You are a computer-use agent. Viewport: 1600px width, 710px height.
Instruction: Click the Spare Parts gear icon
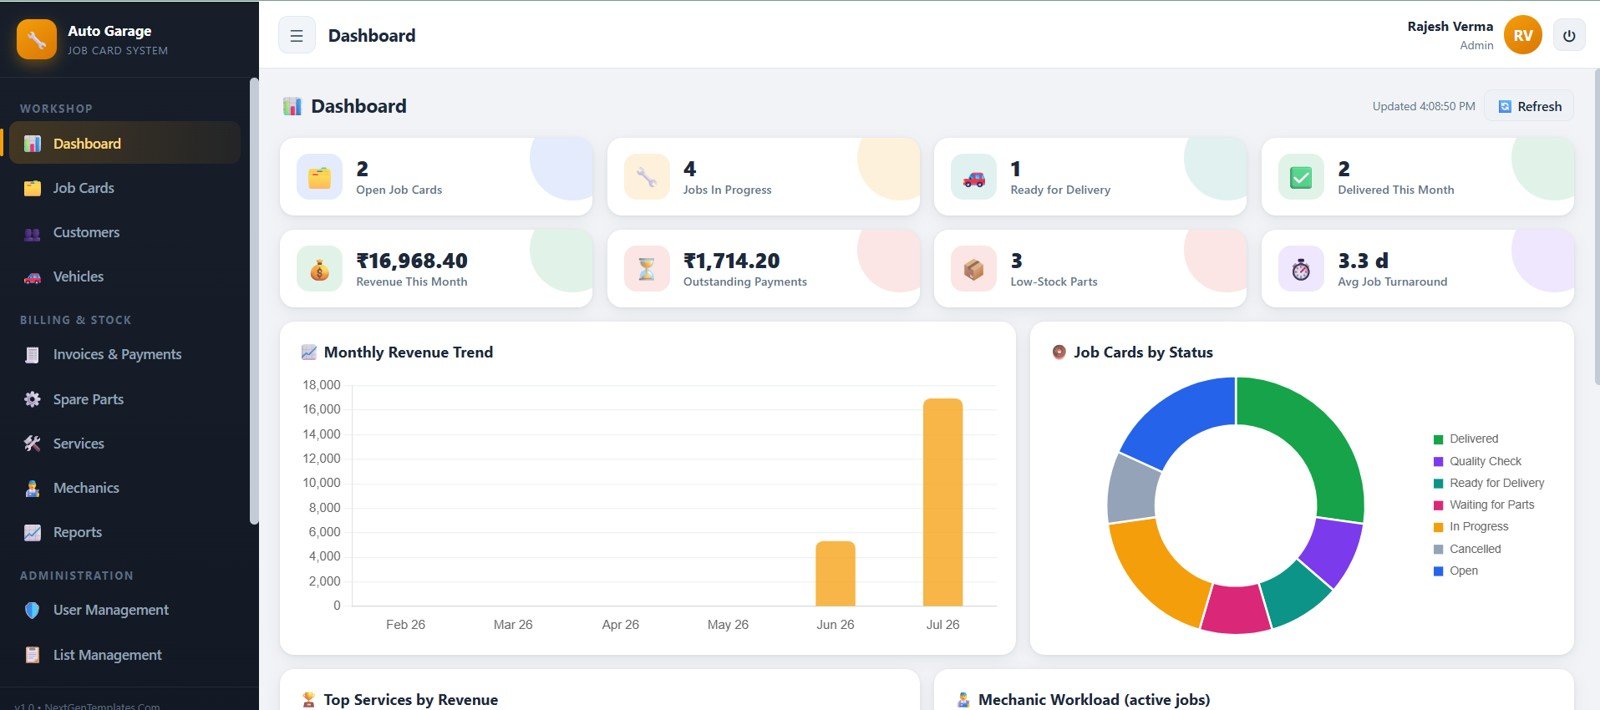click(x=32, y=399)
